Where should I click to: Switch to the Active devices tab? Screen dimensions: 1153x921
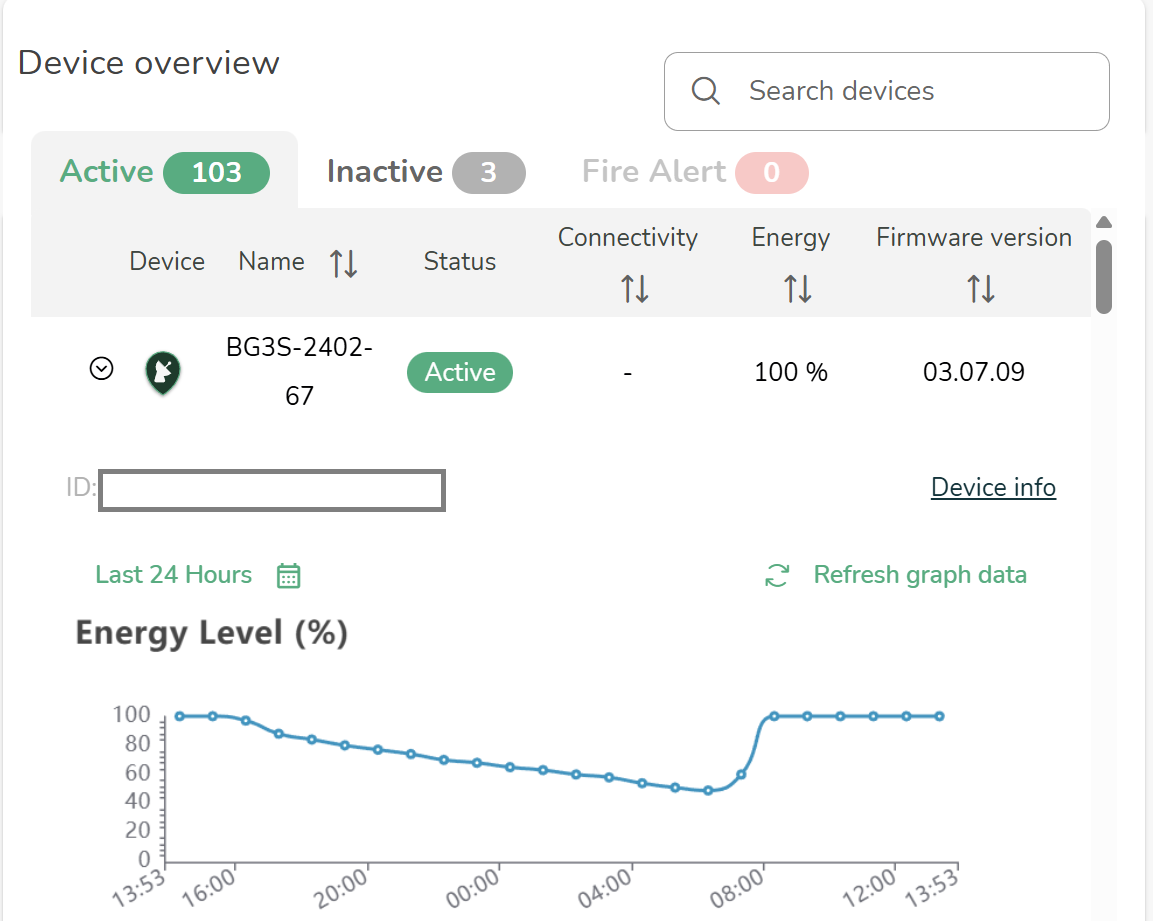[x=164, y=172]
